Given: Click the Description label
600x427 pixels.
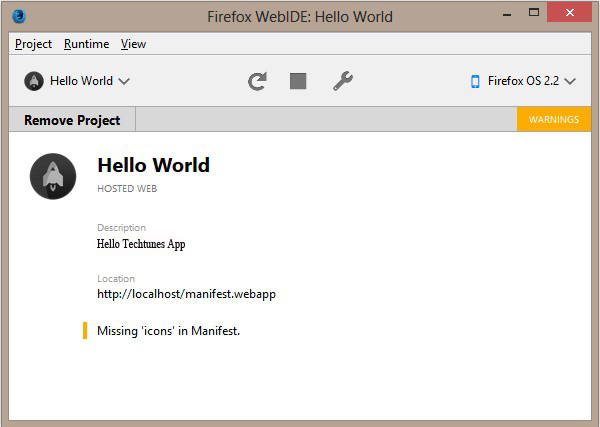Looking at the screenshot, I should (x=121, y=228).
